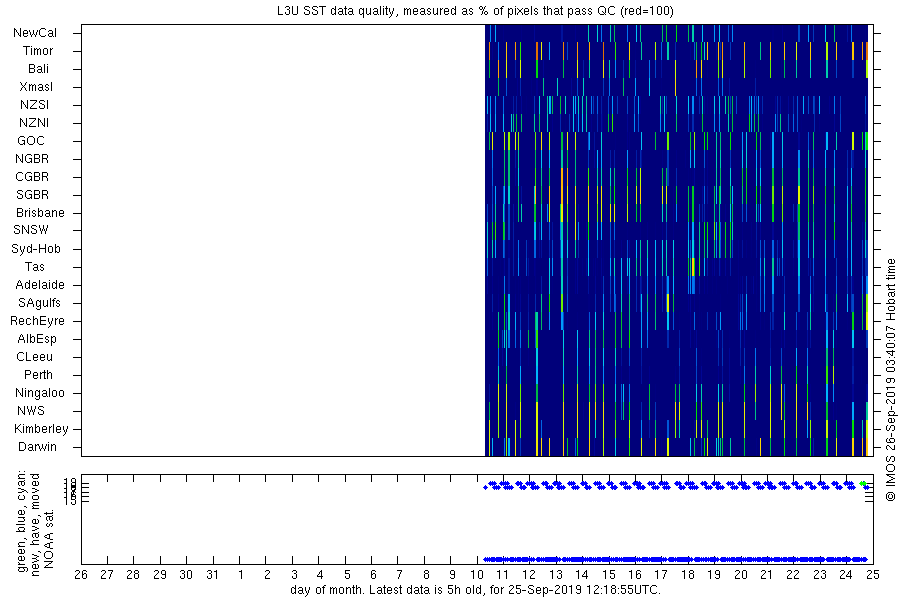Click day 21 on the time axis

pyautogui.click(x=767, y=575)
